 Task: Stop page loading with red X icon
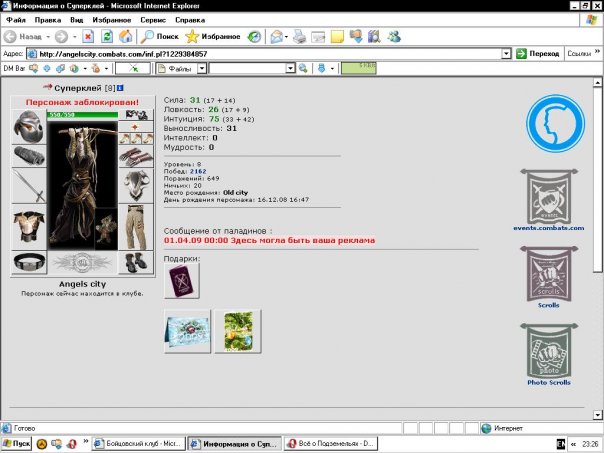pyautogui.click(x=88, y=37)
